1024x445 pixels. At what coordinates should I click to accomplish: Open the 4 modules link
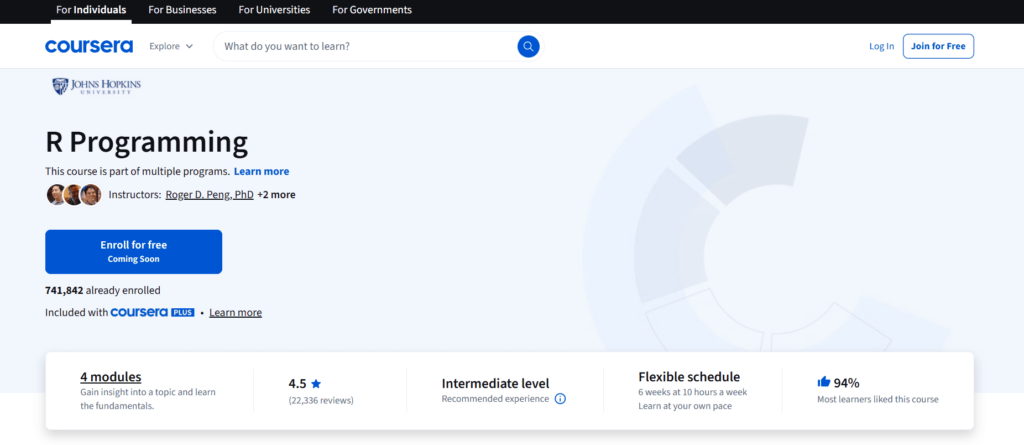(111, 377)
